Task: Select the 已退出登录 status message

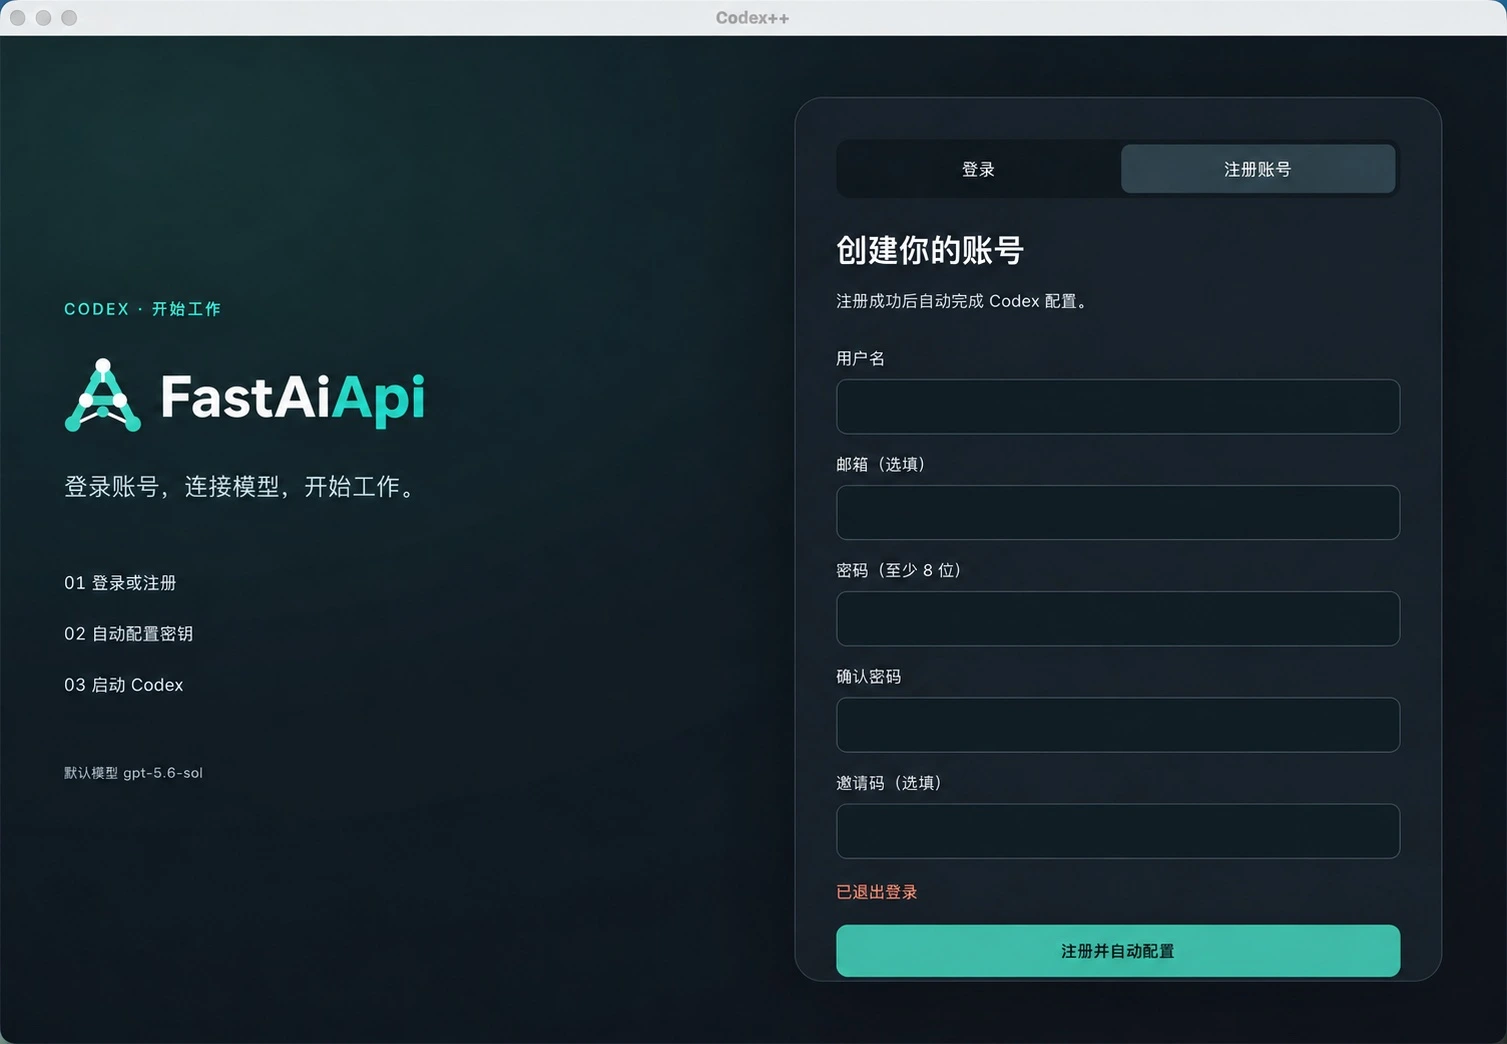Action: point(877,892)
